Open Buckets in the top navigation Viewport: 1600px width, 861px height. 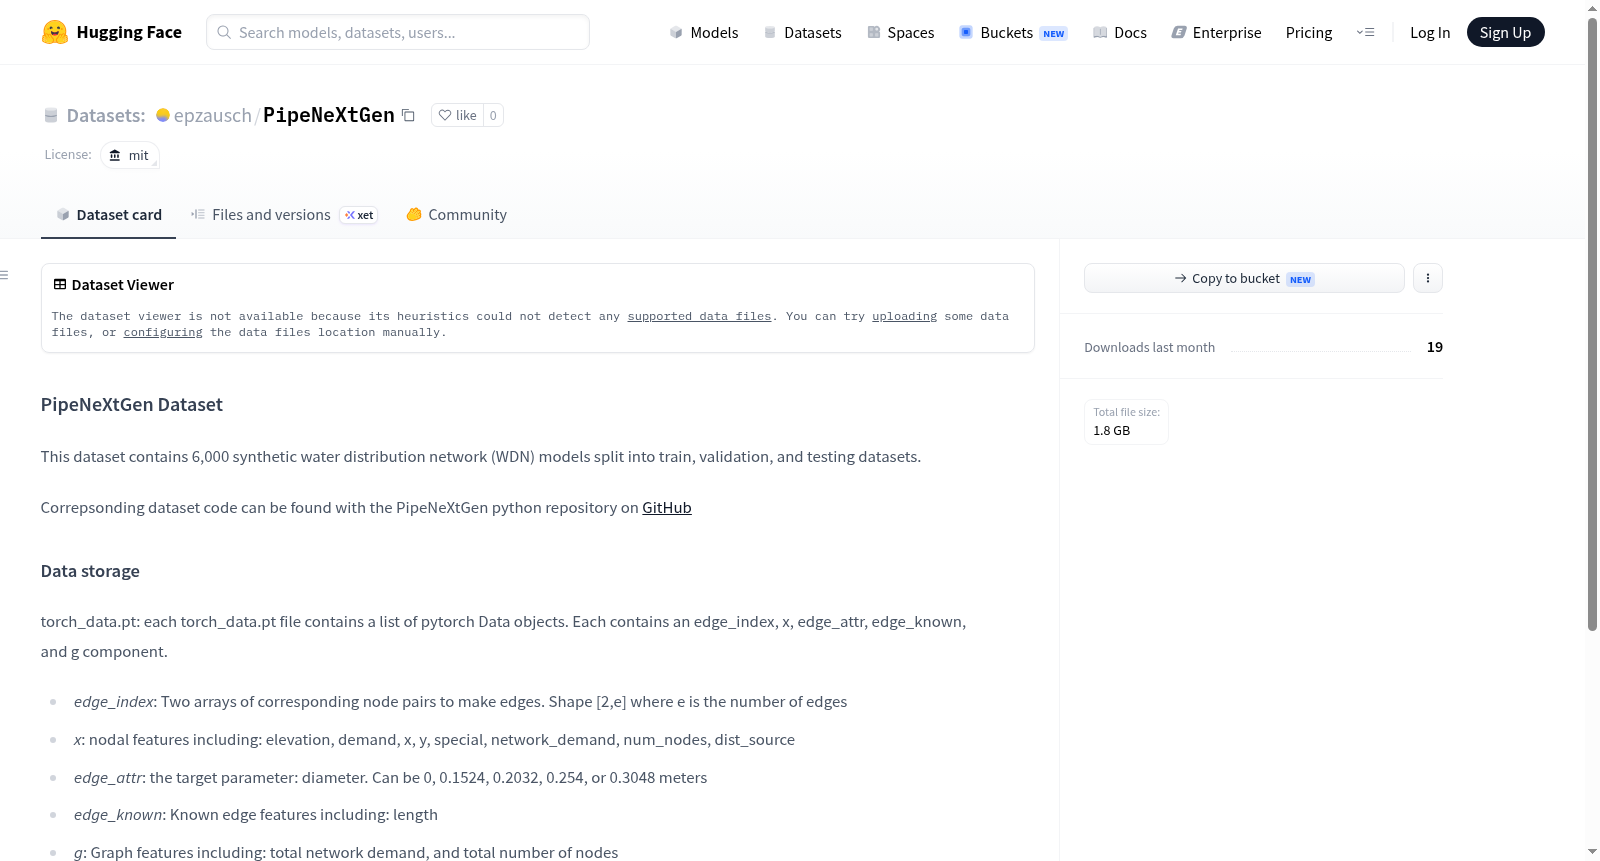click(x=1013, y=32)
